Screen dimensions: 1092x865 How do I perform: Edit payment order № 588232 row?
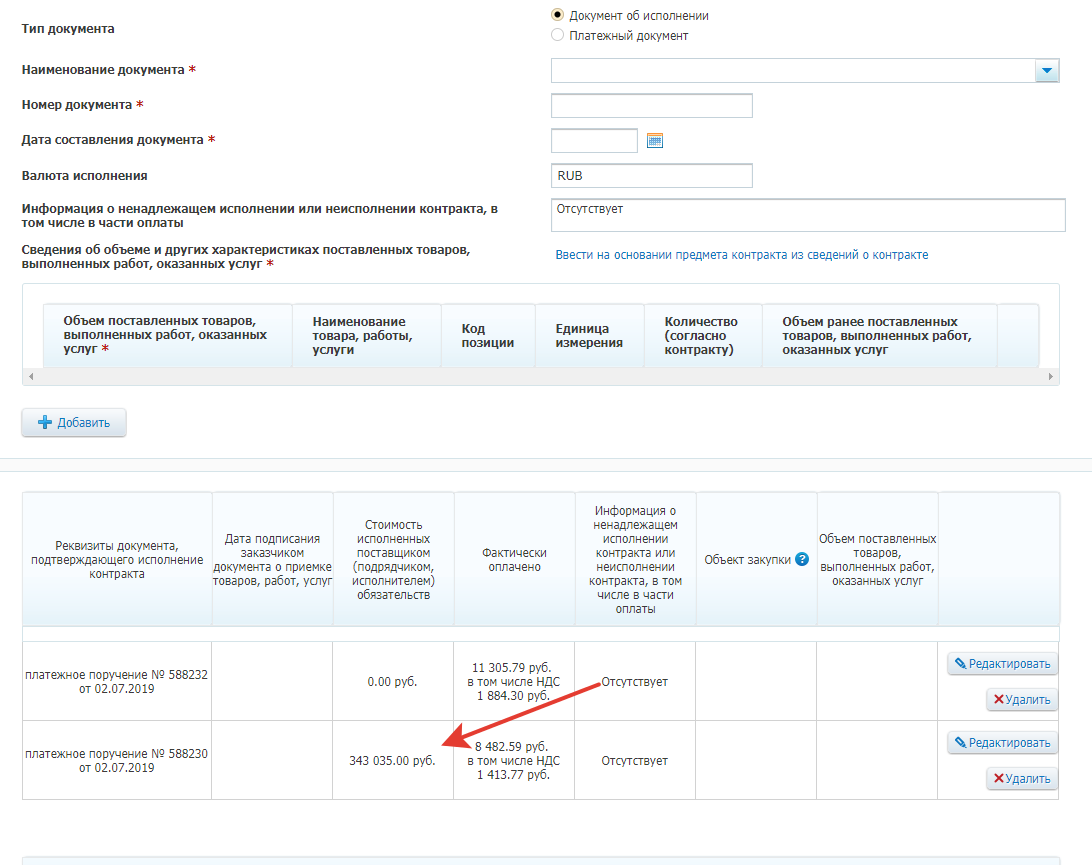(x=1002, y=663)
